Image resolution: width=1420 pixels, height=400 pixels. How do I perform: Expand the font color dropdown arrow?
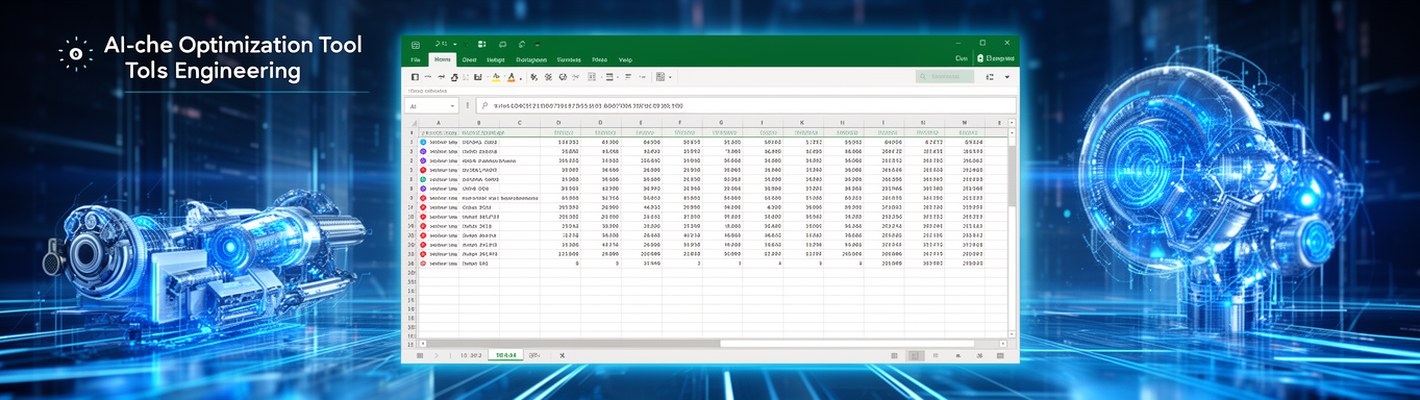(x=520, y=77)
